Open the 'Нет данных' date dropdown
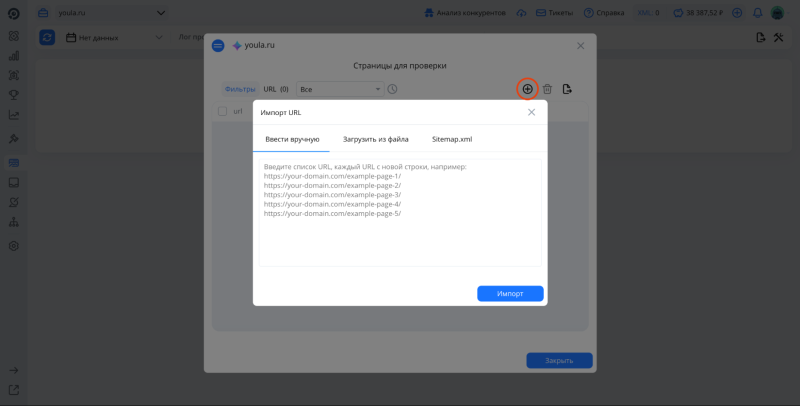 point(115,37)
